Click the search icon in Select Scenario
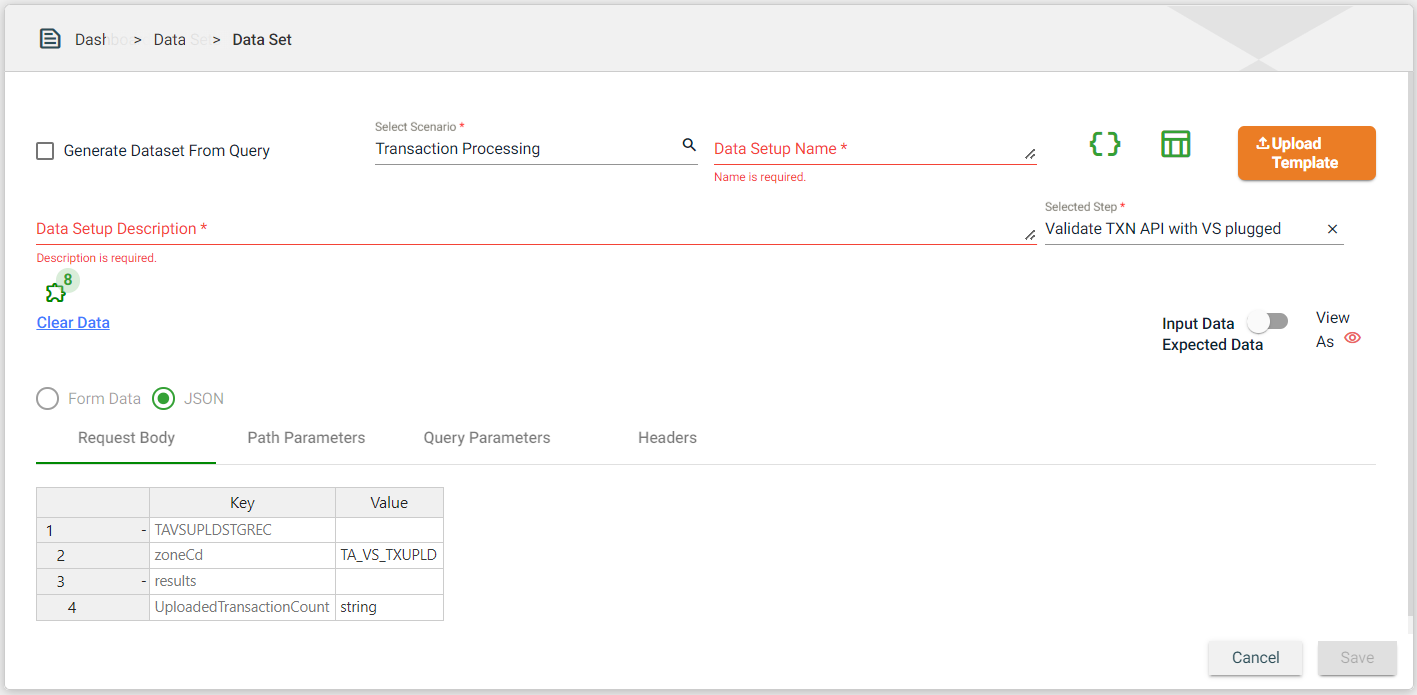Screen dimensions: 1417x695 point(689,146)
